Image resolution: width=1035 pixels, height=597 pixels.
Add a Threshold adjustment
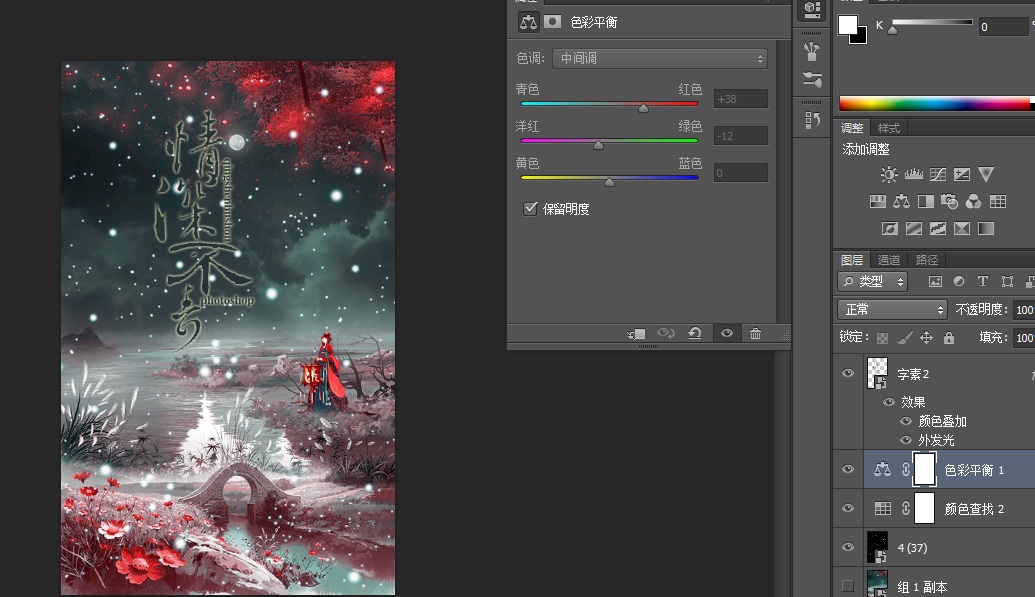[x=938, y=228]
